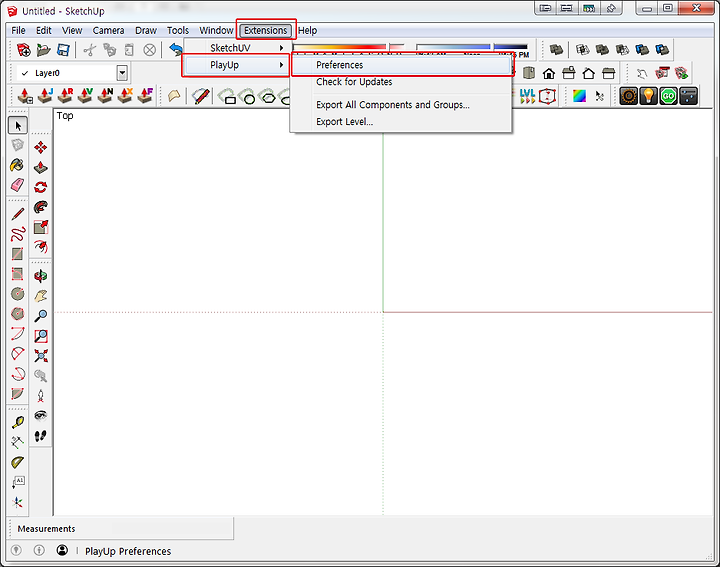Viewport: 720px width, 567px height.
Task: Select the Look Around eye tool
Action: click(40, 415)
